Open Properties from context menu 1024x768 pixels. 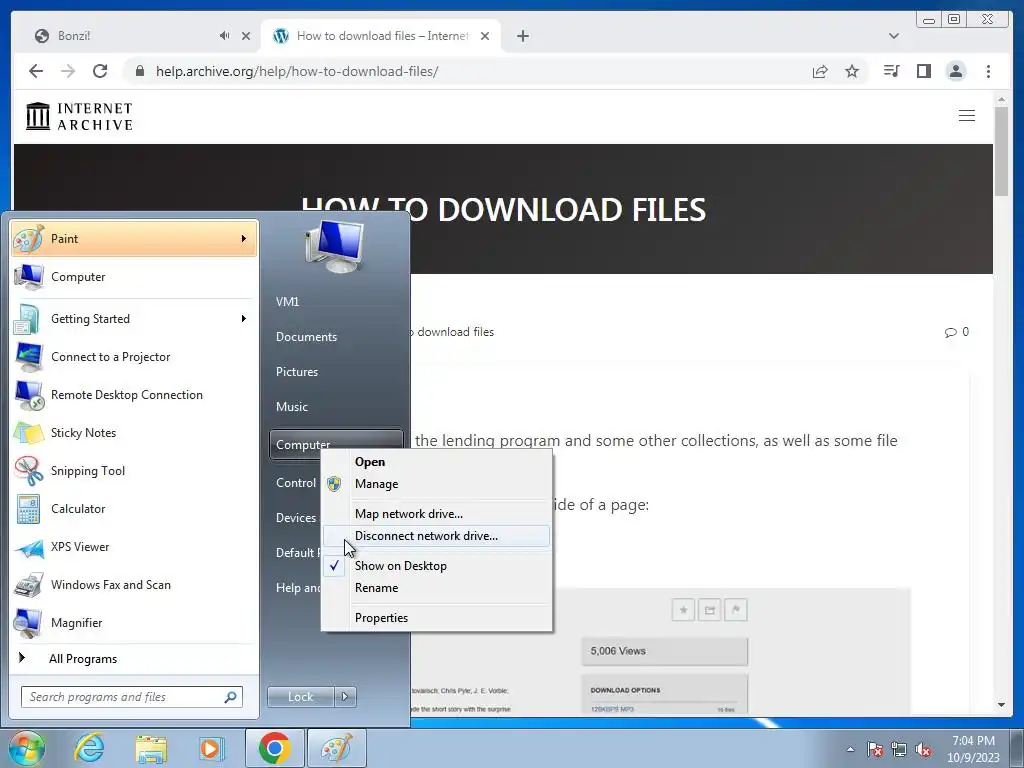(436, 618)
